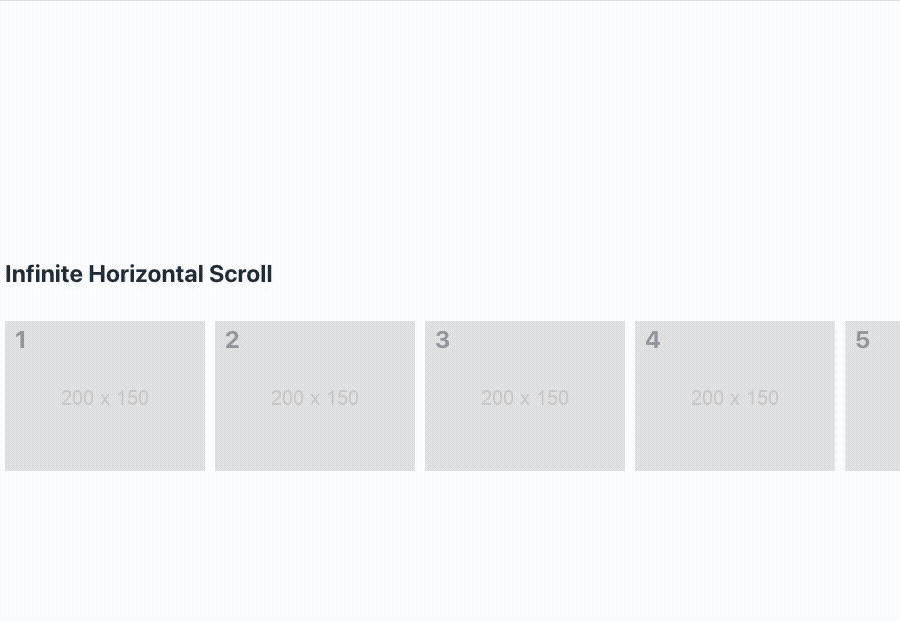Click the number label 1 on the first card
This screenshot has height=622, width=900.
pyautogui.click(x=20, y=340)
